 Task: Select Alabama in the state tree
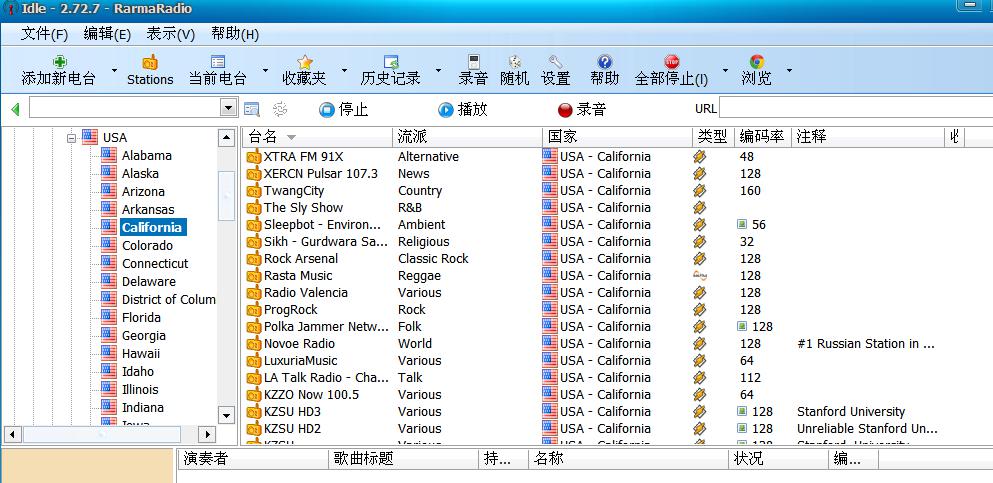click(147, 156)
